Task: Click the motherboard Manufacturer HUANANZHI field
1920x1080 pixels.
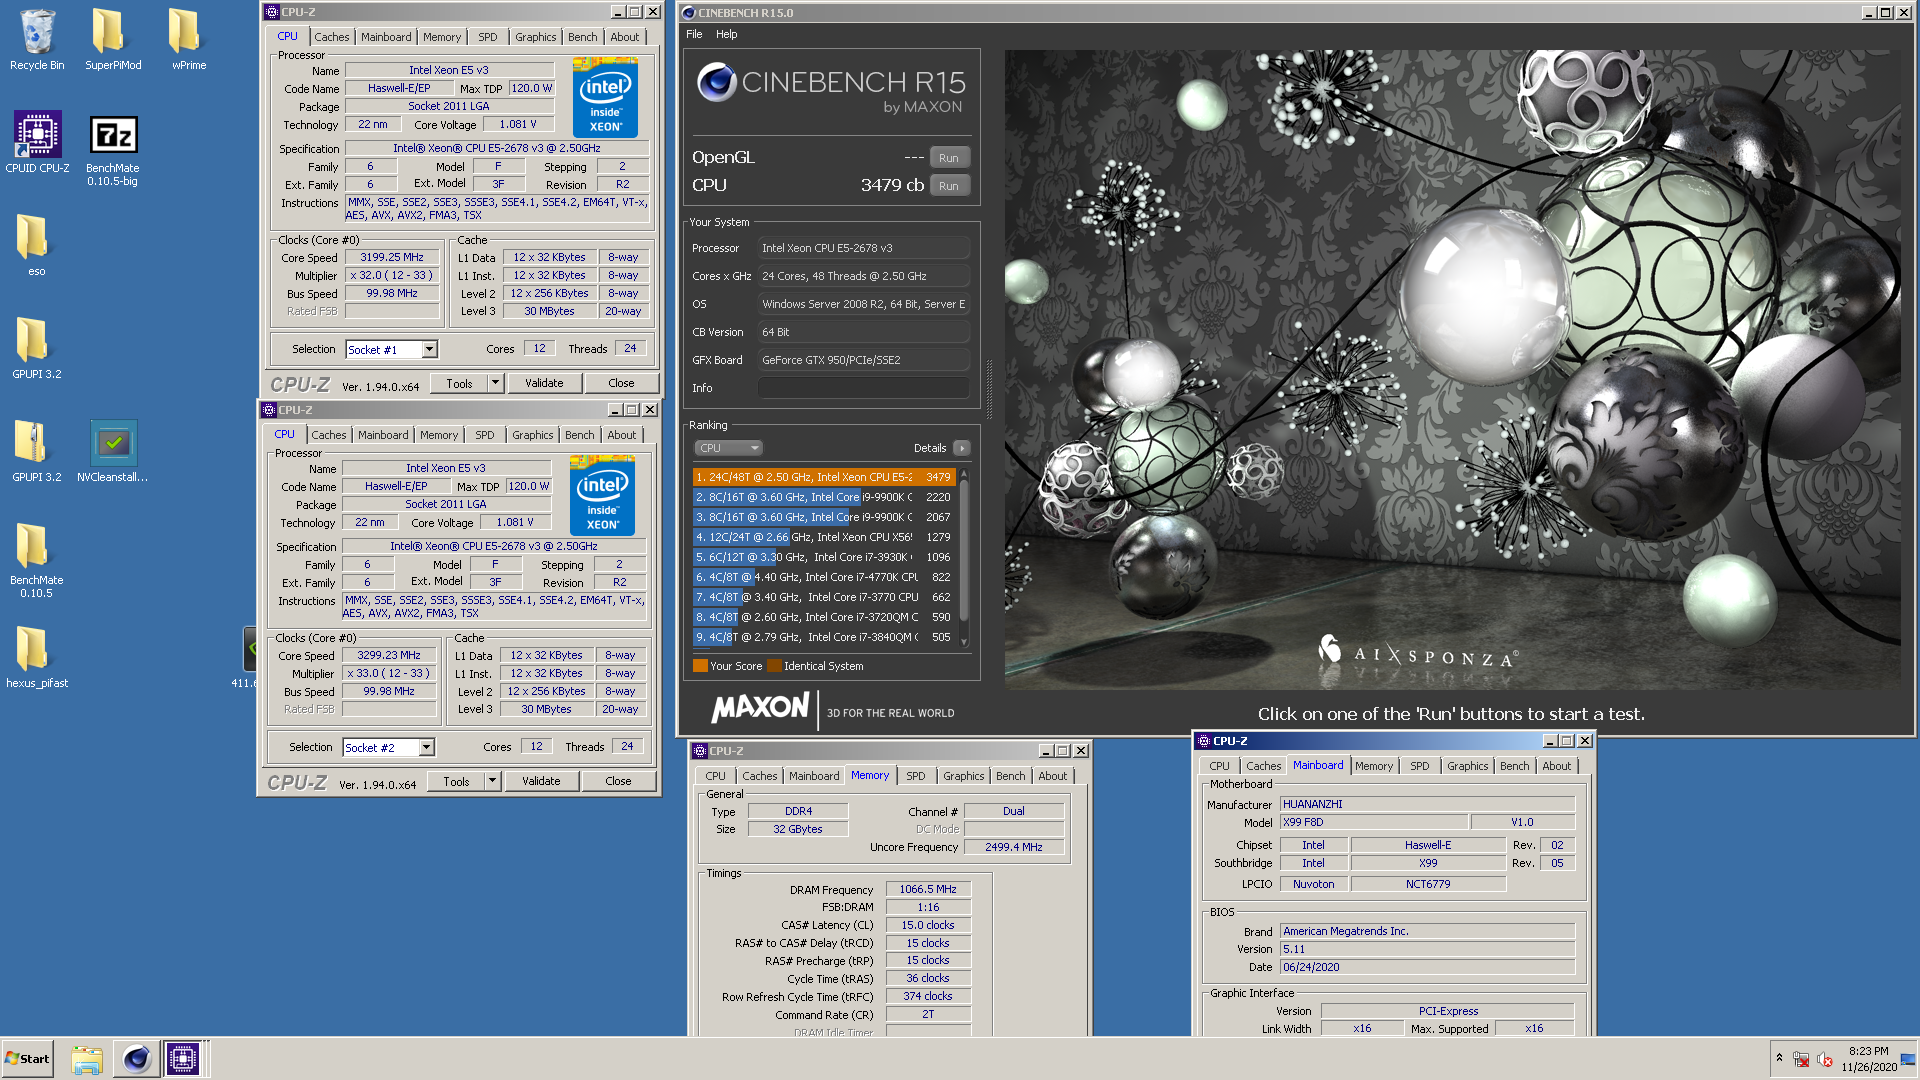Action: pos(1427,804)
